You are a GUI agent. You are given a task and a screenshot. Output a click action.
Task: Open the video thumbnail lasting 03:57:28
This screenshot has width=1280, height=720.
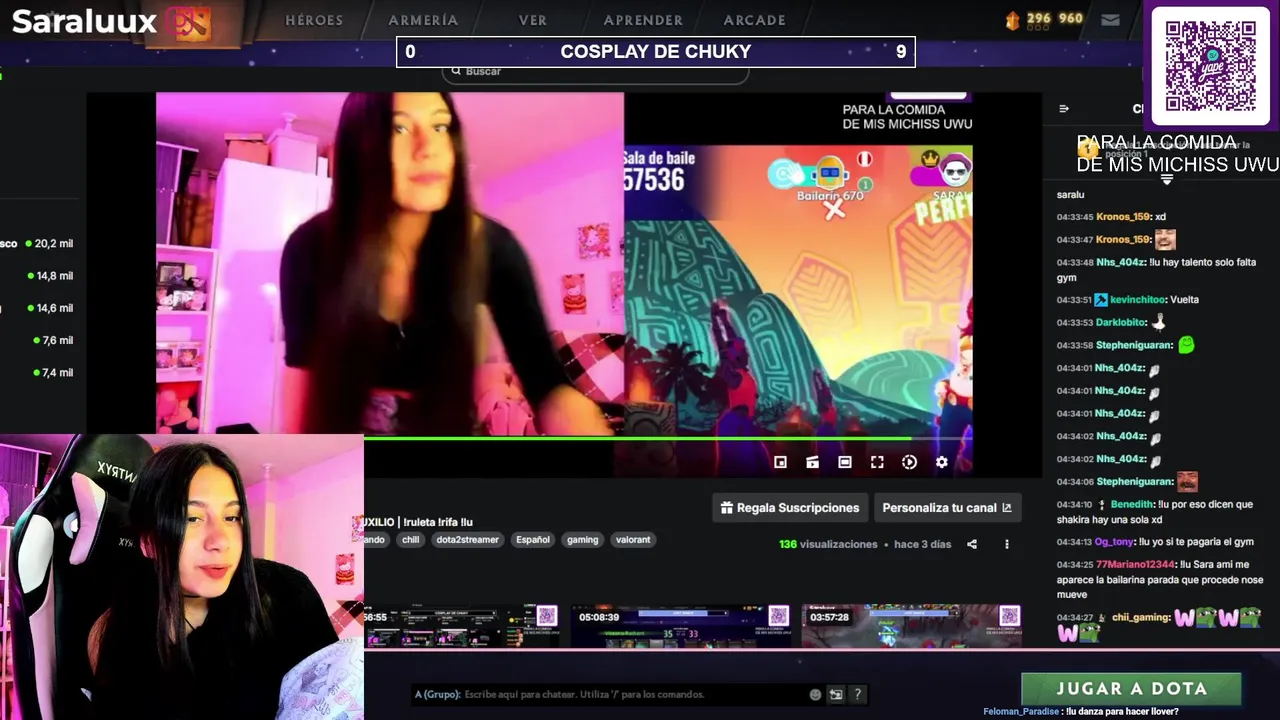[x=911, y=626]
